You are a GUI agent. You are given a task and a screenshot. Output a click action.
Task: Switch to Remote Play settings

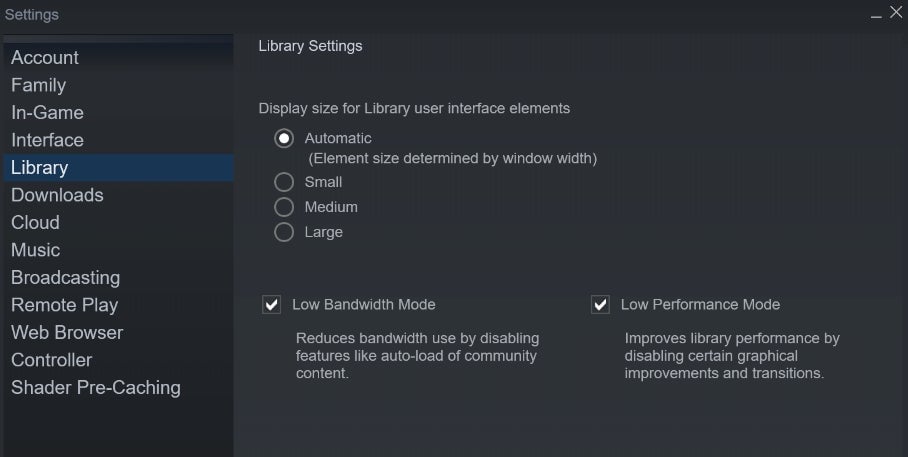[64, 305]
